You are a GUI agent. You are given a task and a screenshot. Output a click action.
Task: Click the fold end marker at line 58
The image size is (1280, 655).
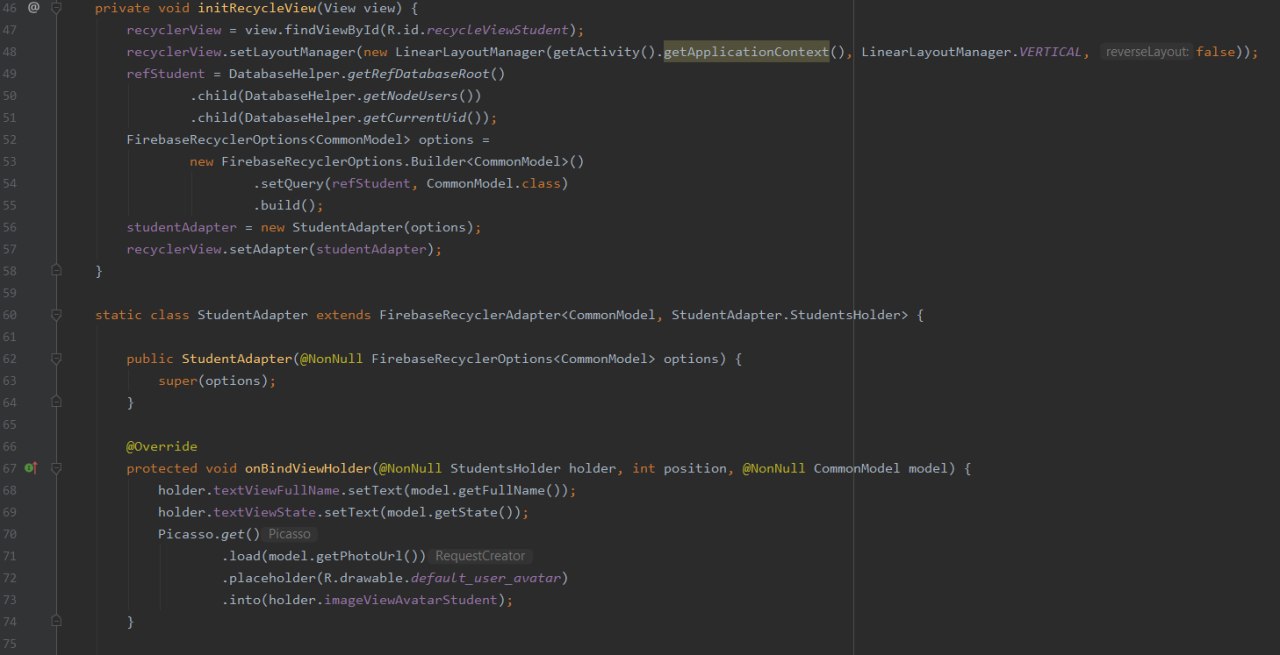pyautogui.click(x=56, y=271)
